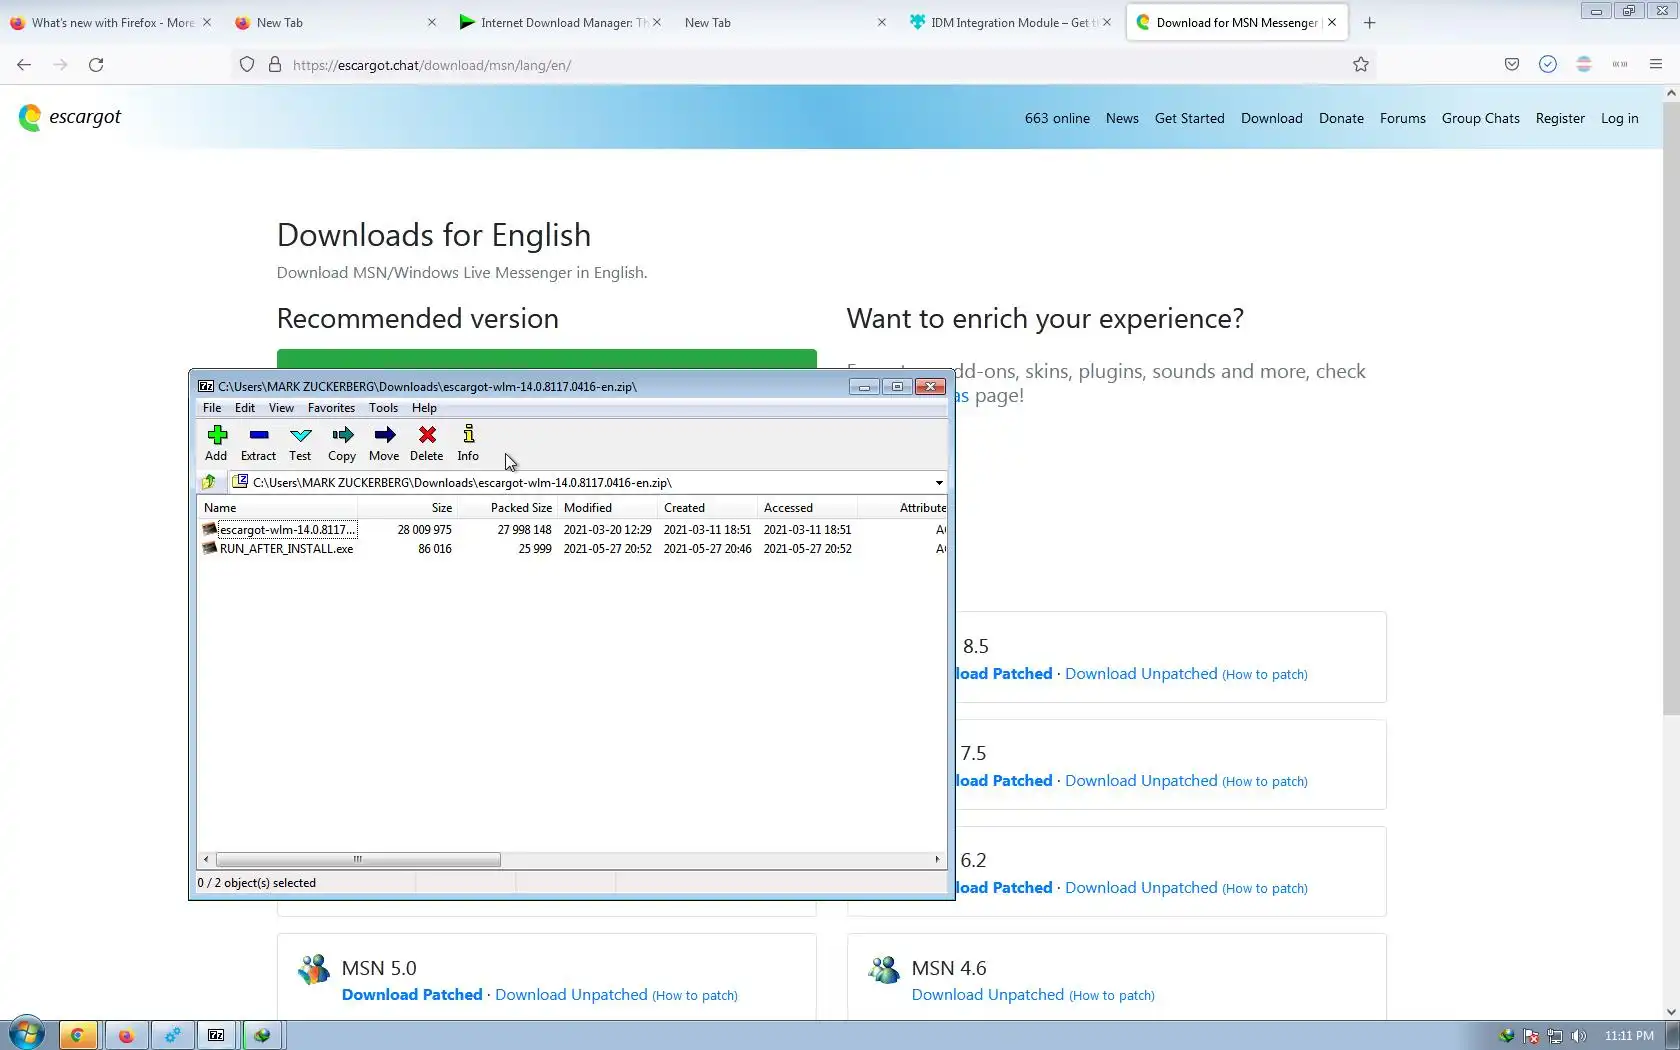
Task: Open the File menu in 7-Zip
Action: [212, 408]
